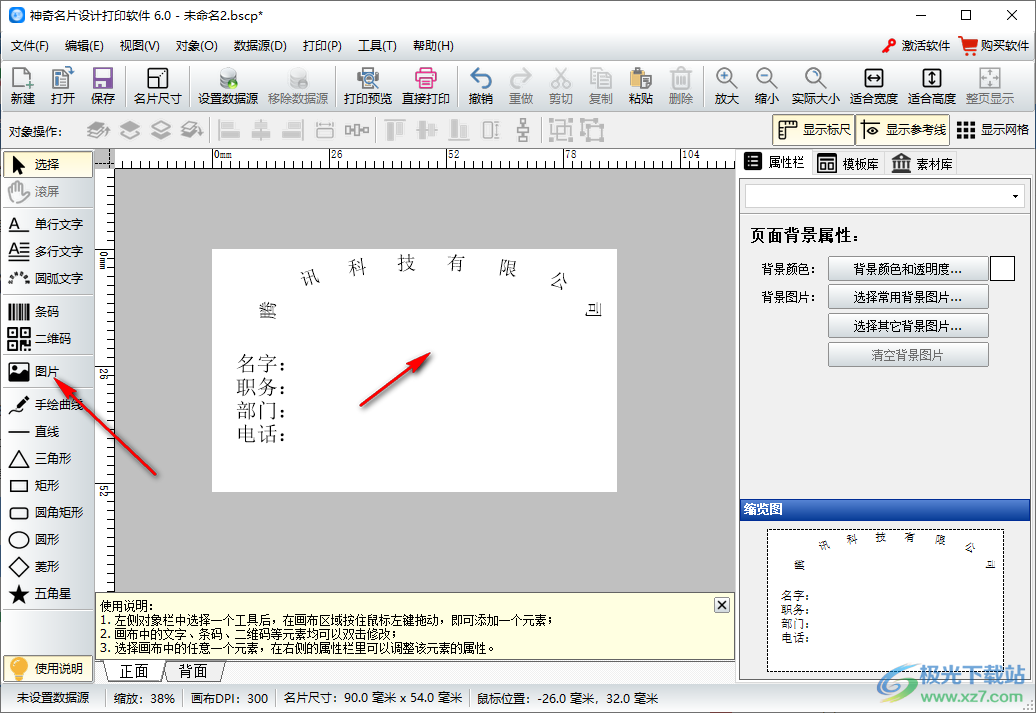Pick the 单行文字 text tool
The width and height of the screenshot is (1036, 713).
pos(48,224)
